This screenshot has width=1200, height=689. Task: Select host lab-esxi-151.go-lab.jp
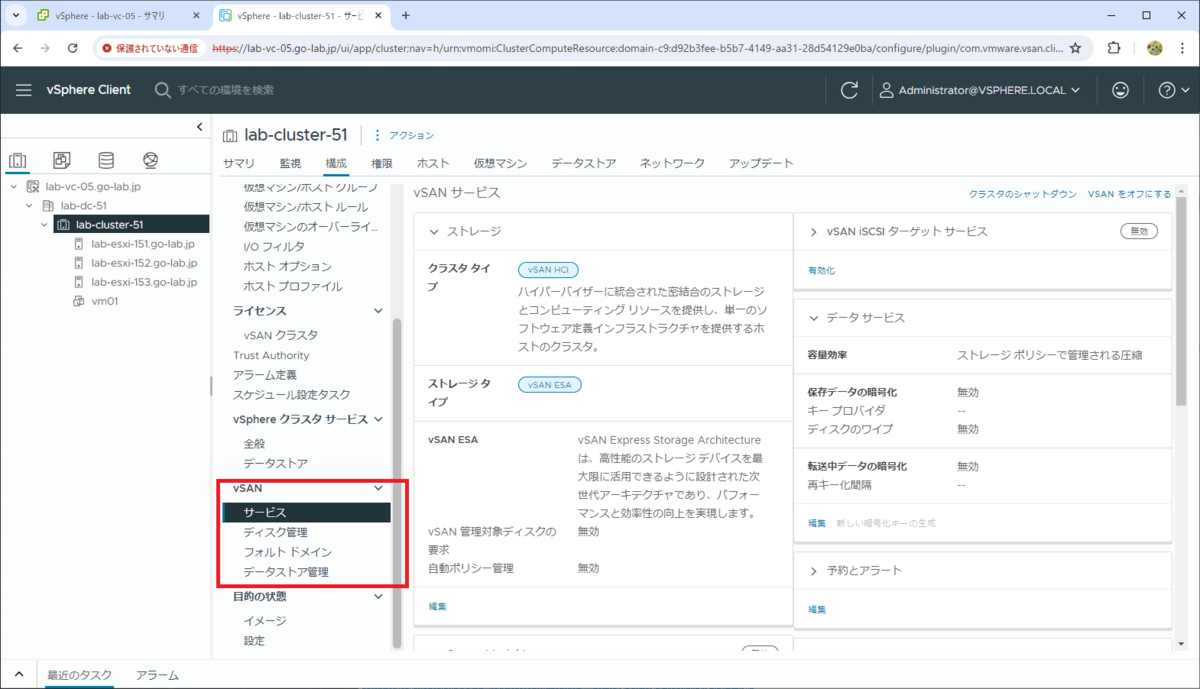143,244
